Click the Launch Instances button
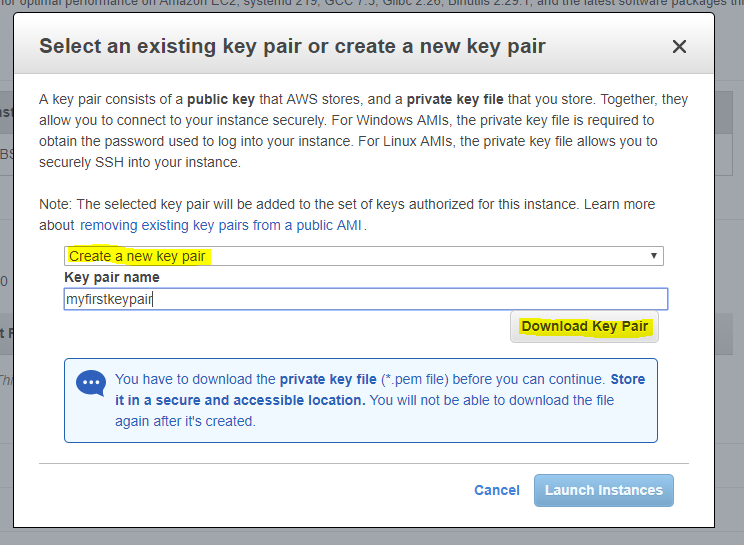 pos(603,490)
